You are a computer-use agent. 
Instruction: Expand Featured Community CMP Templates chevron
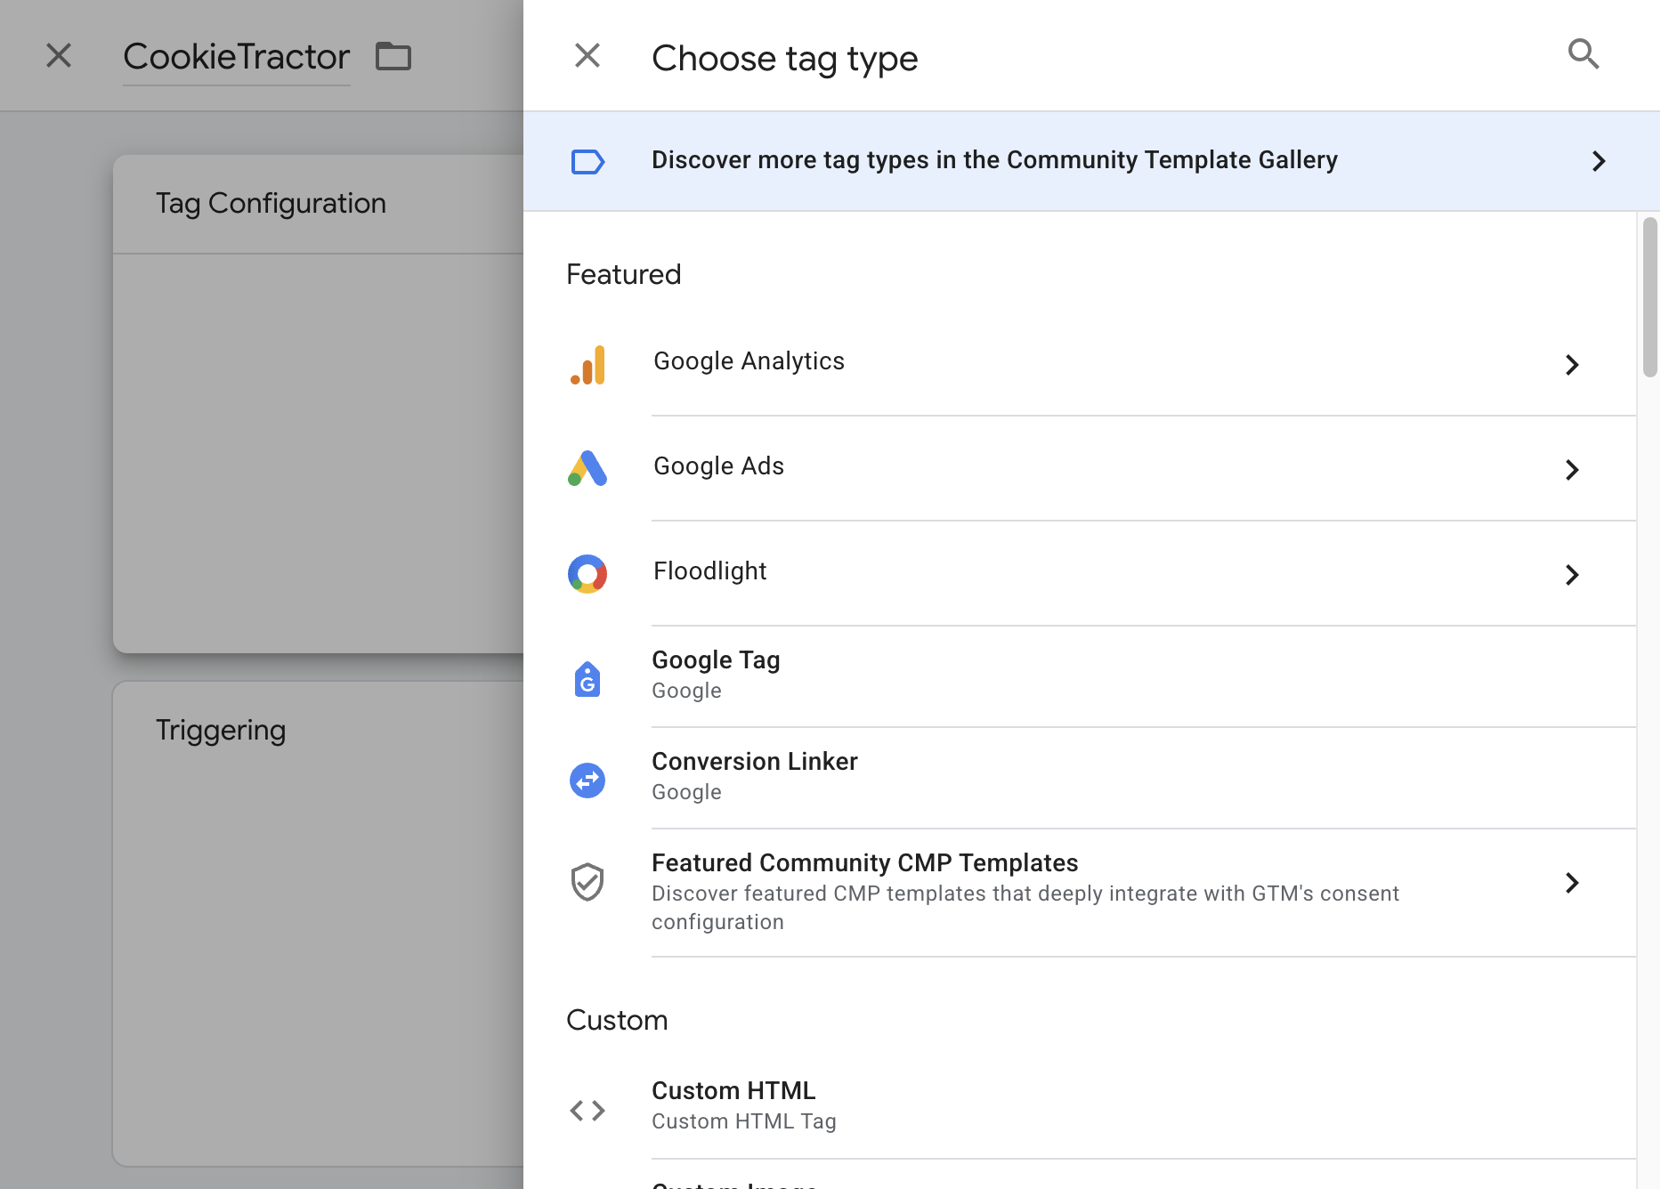pos(1572,883)
